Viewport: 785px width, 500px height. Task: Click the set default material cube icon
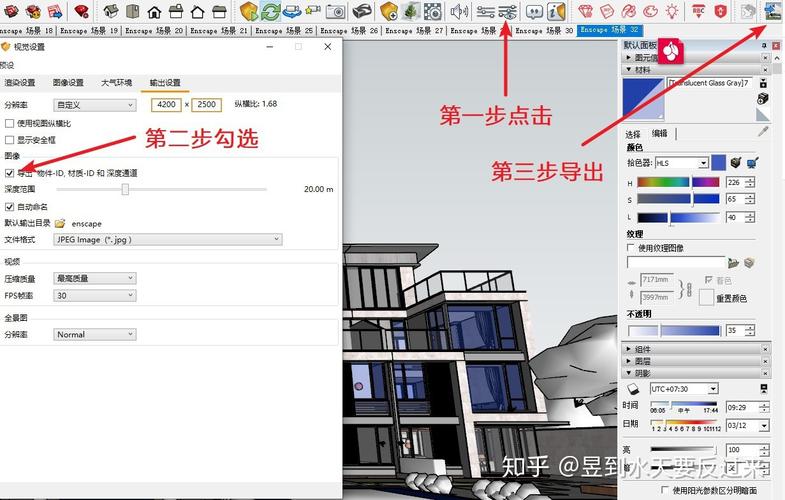763,98
